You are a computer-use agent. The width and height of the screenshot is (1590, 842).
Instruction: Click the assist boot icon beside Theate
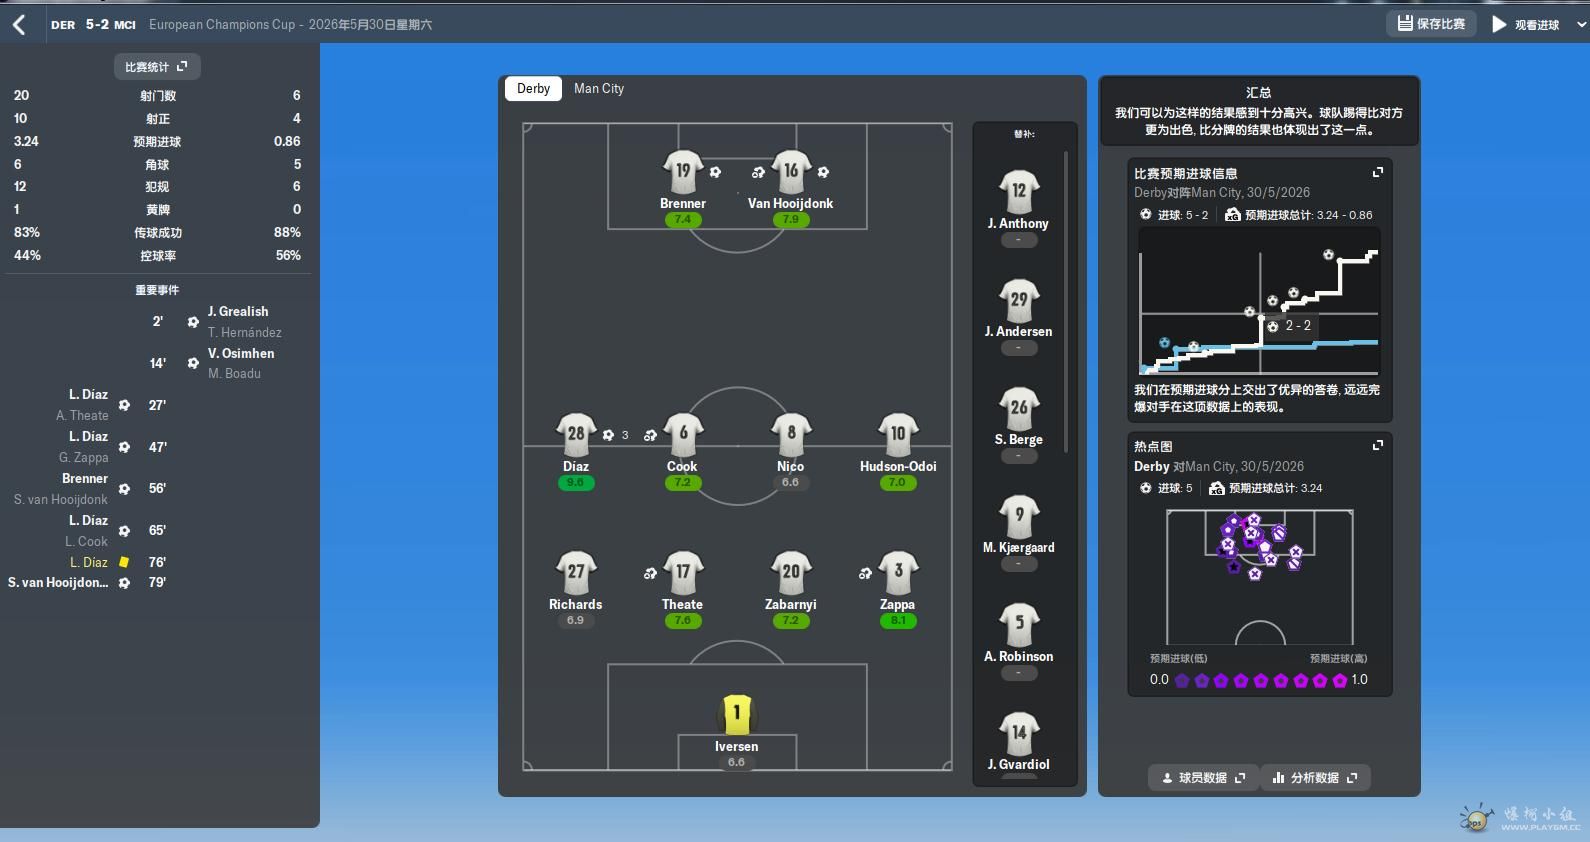pos(650,573)
